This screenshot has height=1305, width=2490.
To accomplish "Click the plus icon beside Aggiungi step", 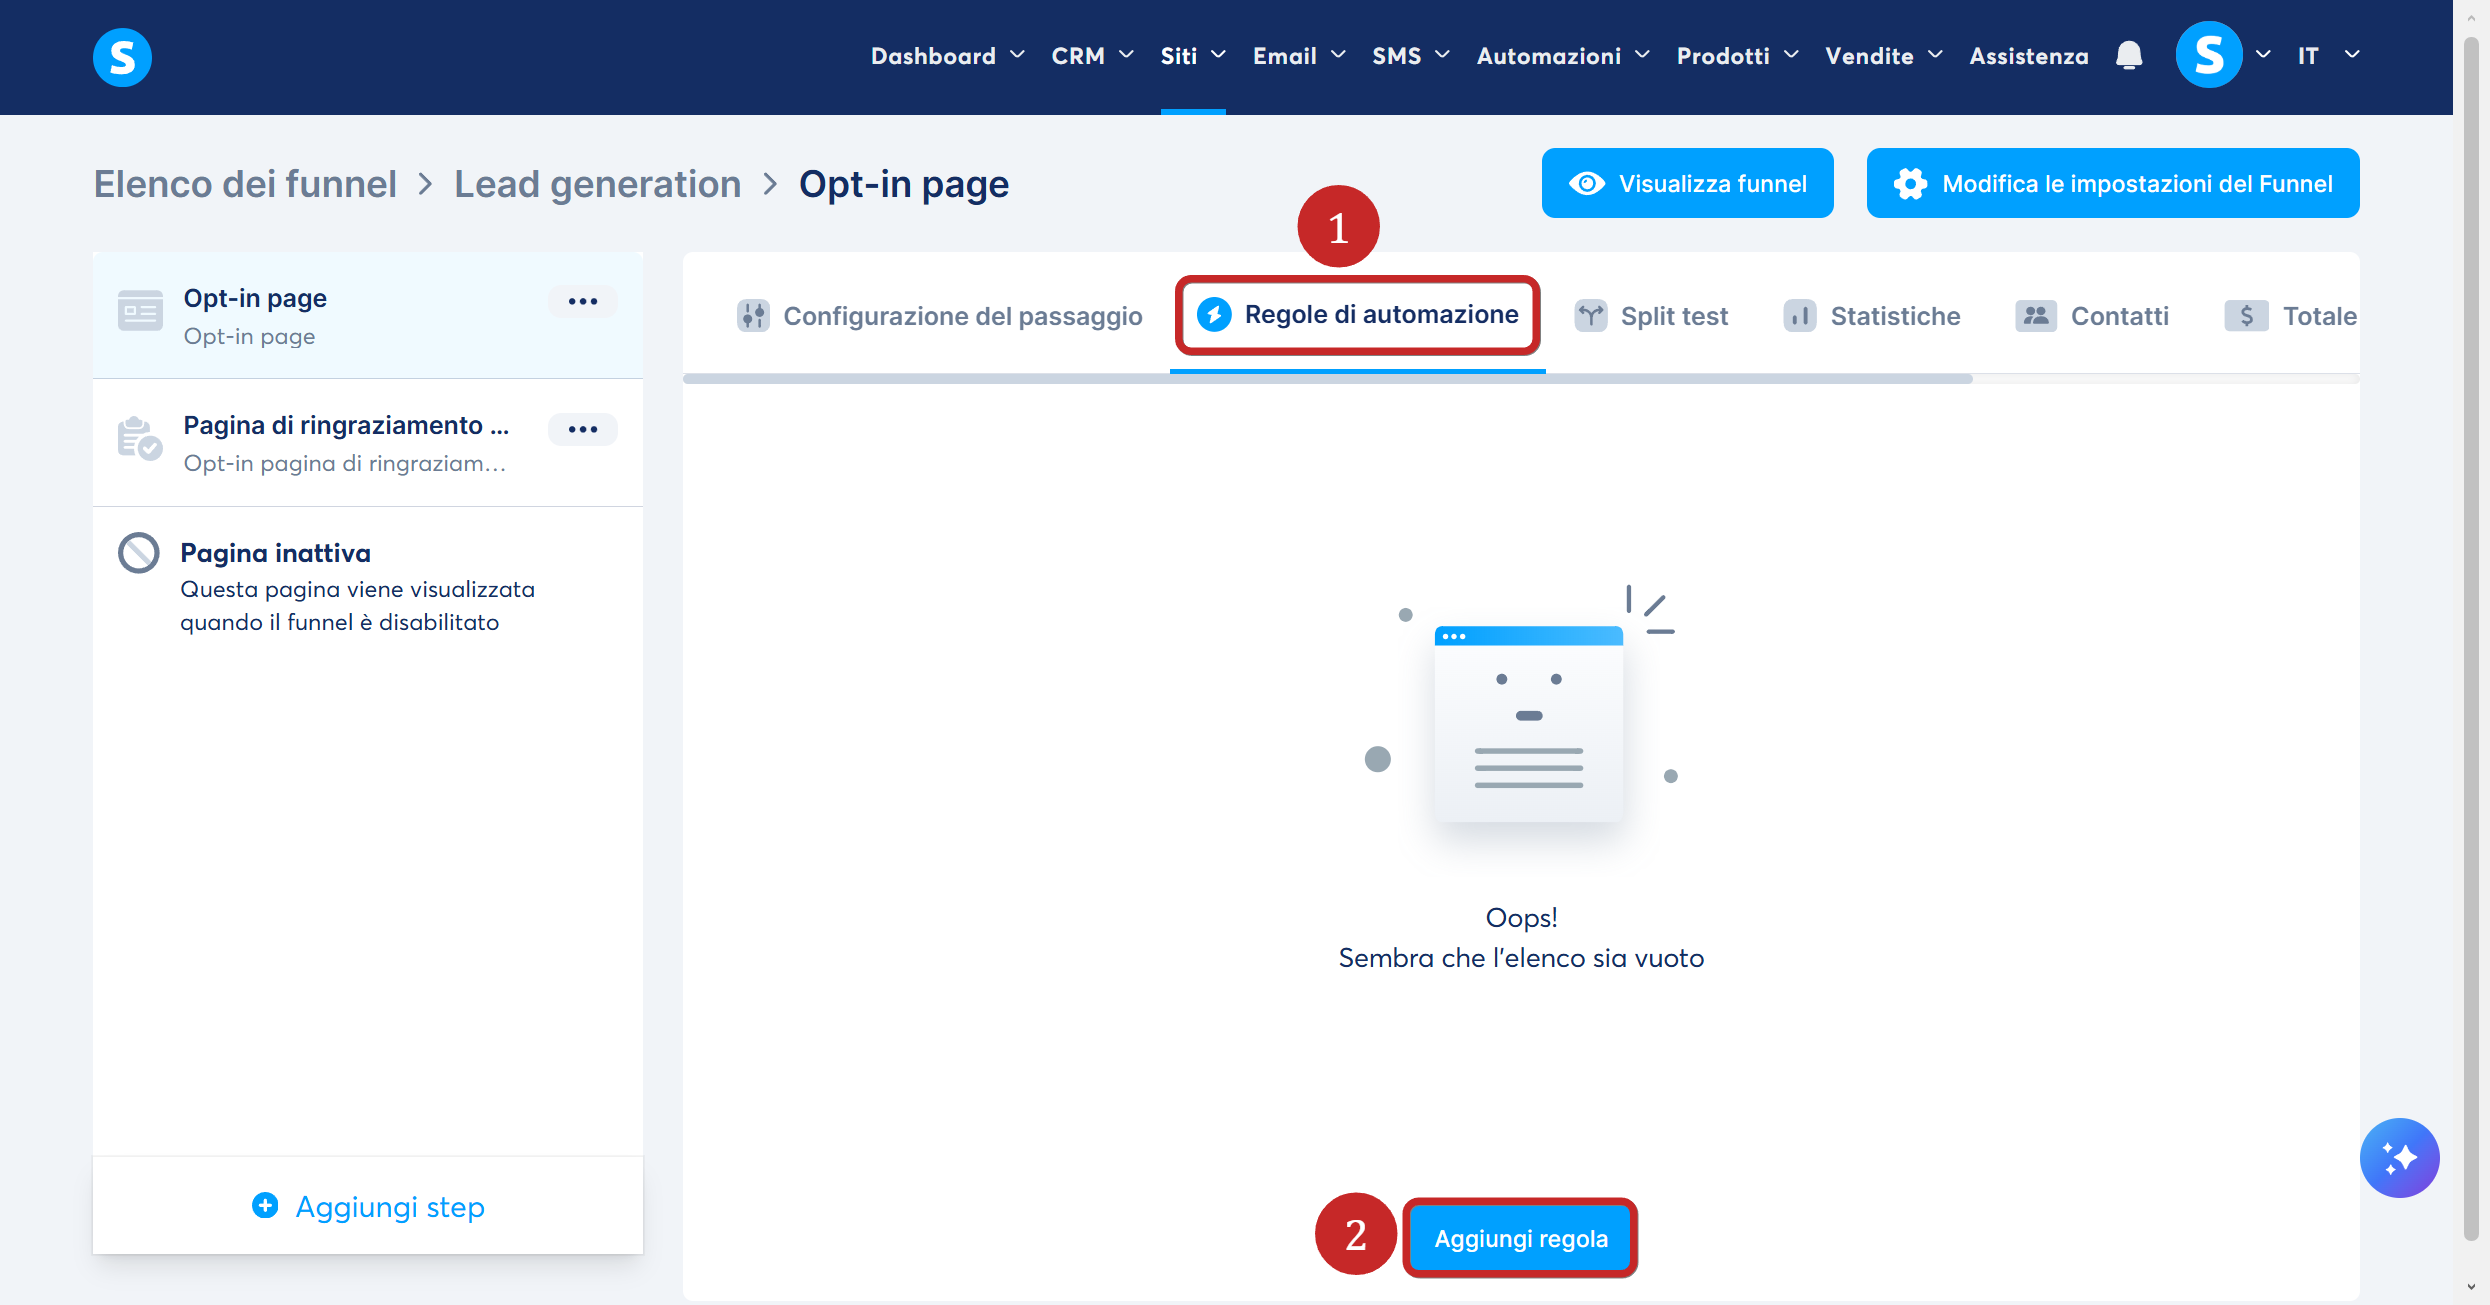I will click(x=265, y=1206).
